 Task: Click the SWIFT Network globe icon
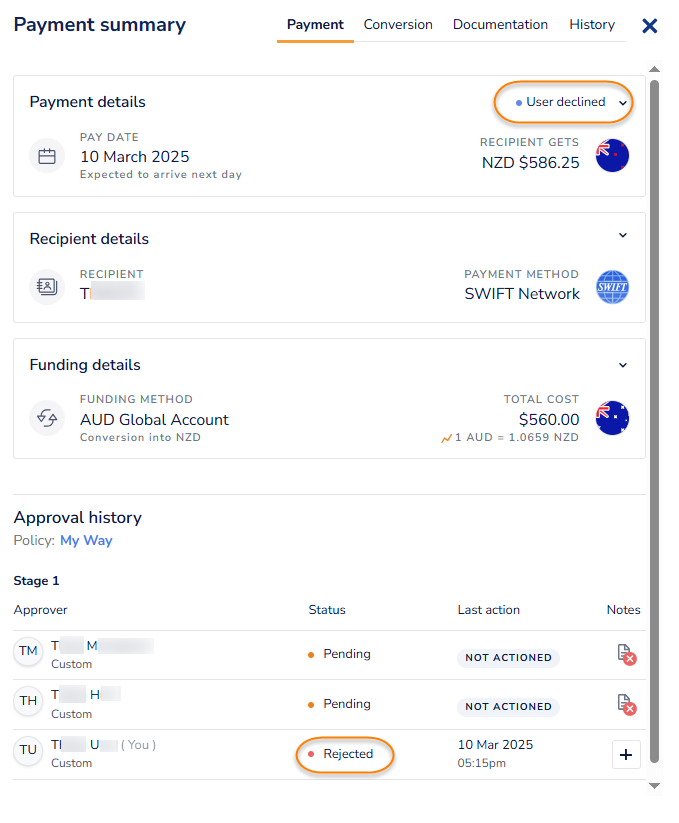coord(612,287)
